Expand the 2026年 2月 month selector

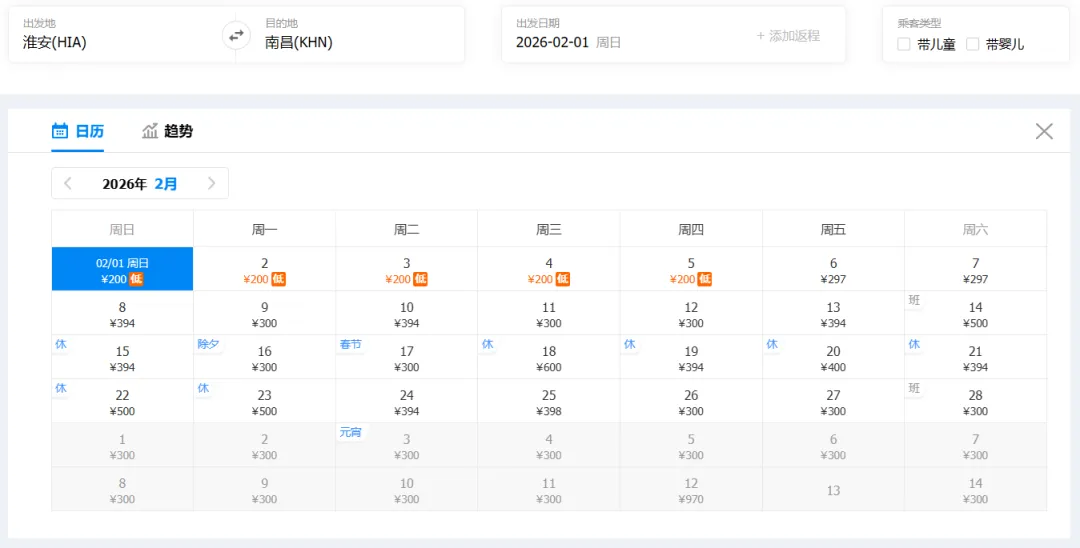pos(140,184)
